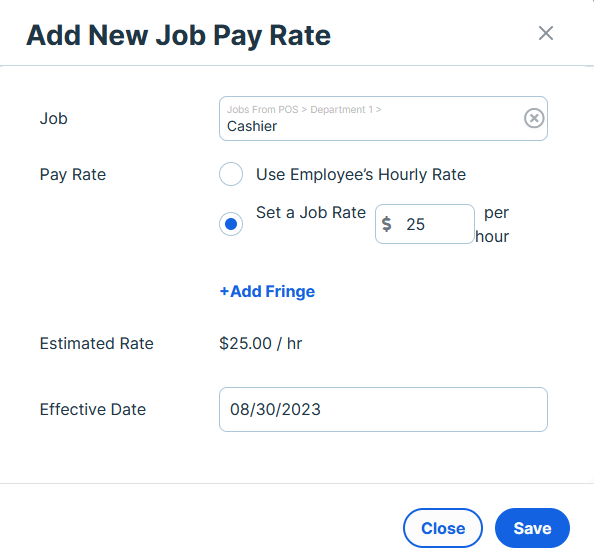The width and height of the screenshot is (594, 557).
Task: Click the "Set a Job Rate" label text
Action: 311,212
